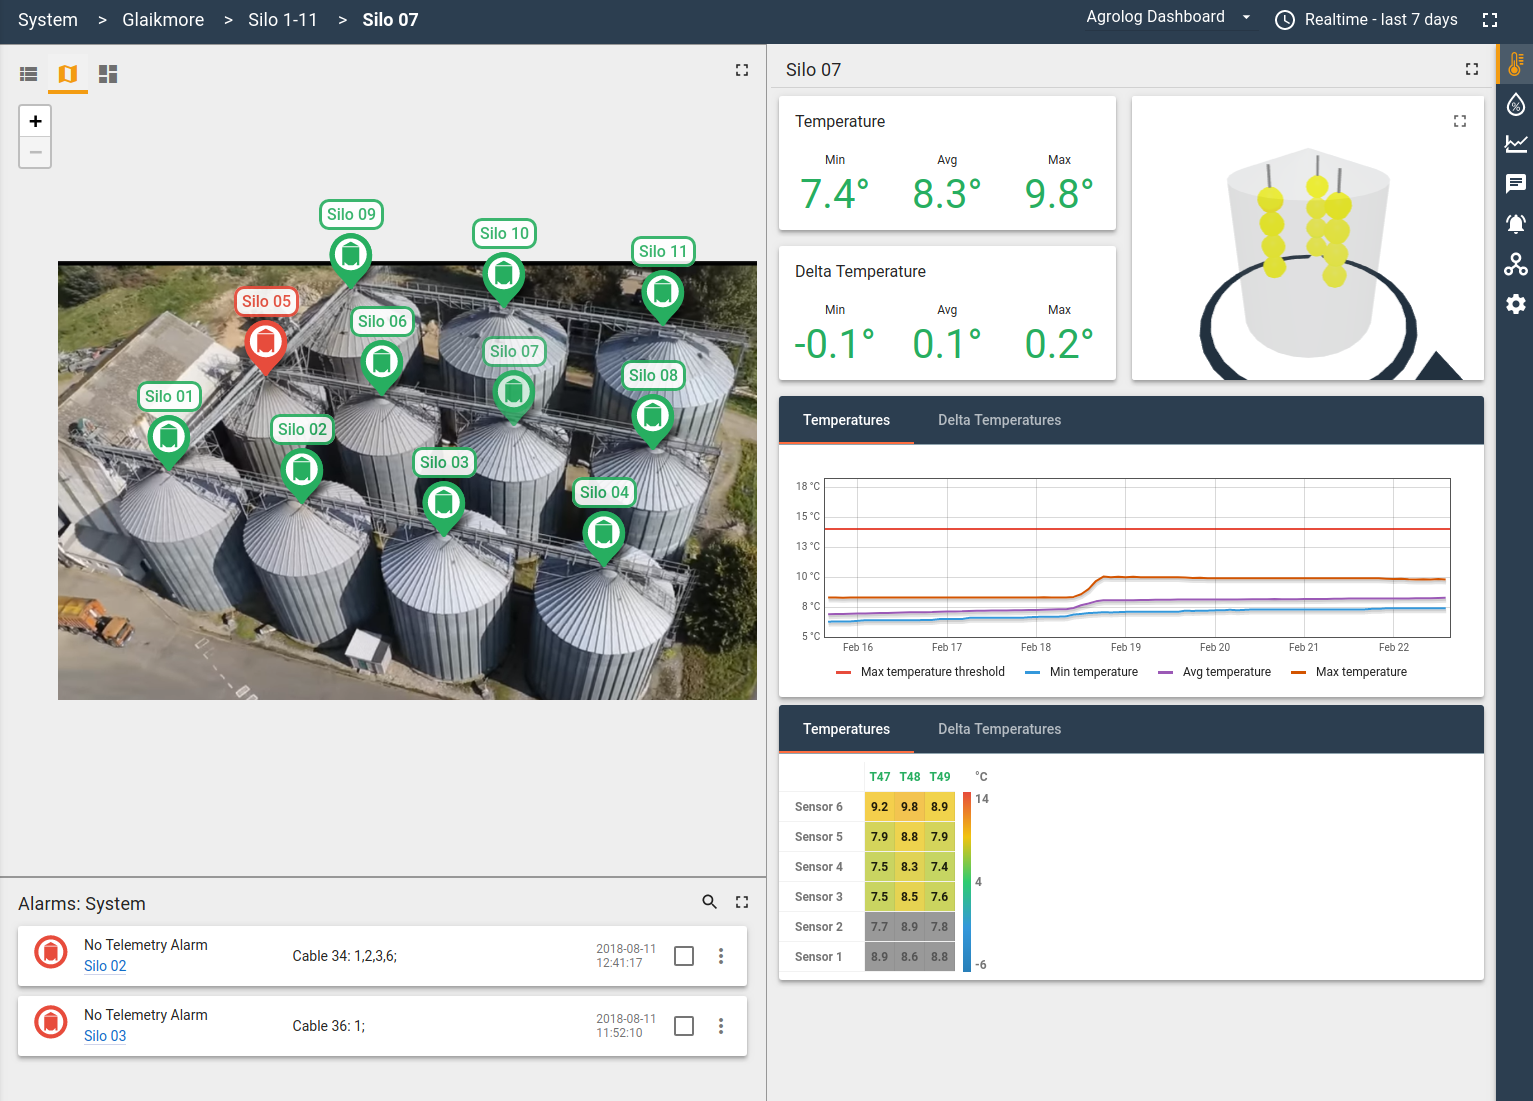Screen dimensions: 1533x1101
Task: Open the trend chart icon in sidebar
Action: pos(1516,143)
